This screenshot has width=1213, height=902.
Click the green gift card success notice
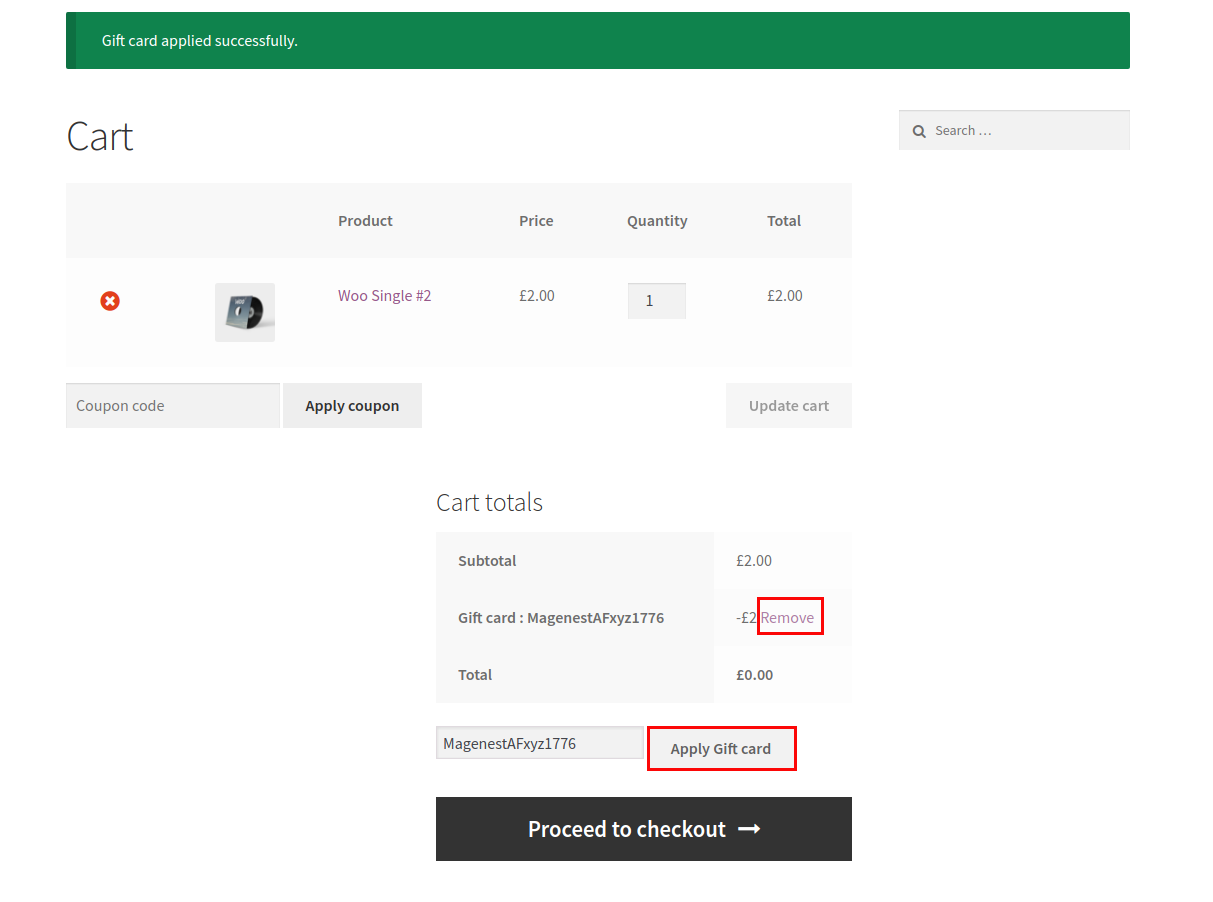597,41
